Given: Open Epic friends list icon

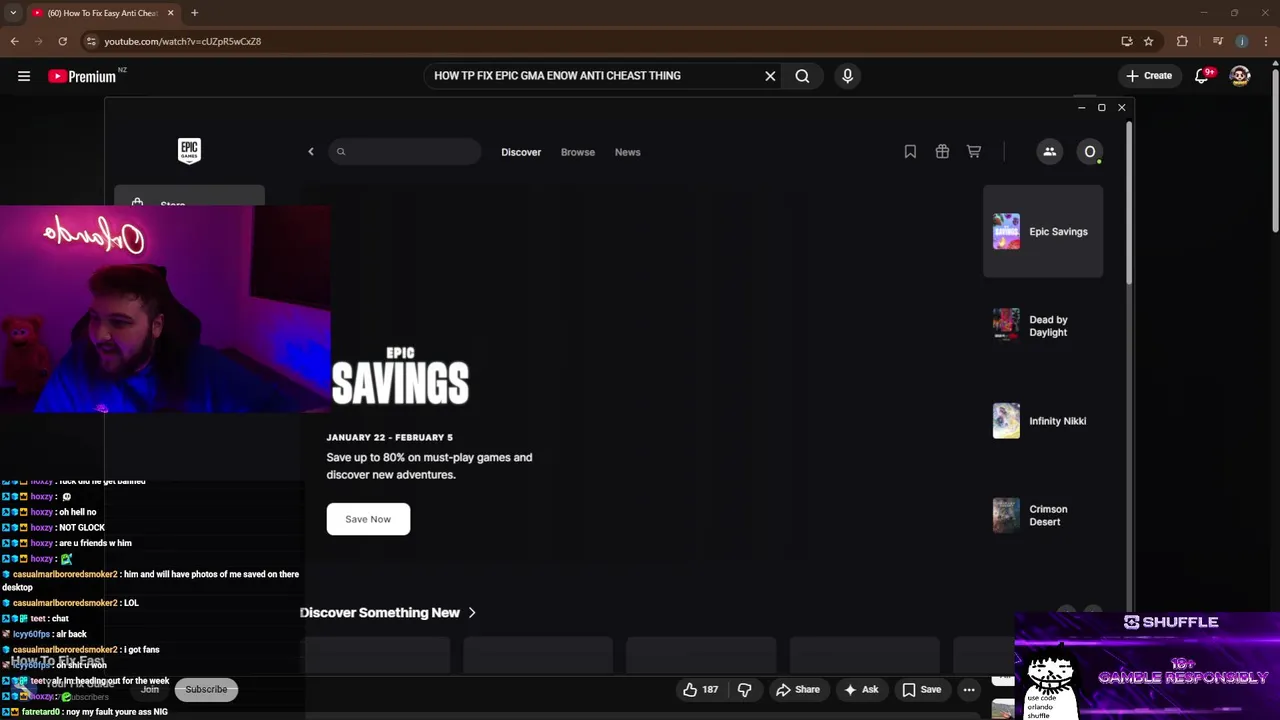Looking at the screenshot, I should pyautogui.click(x=1050, y=152).
